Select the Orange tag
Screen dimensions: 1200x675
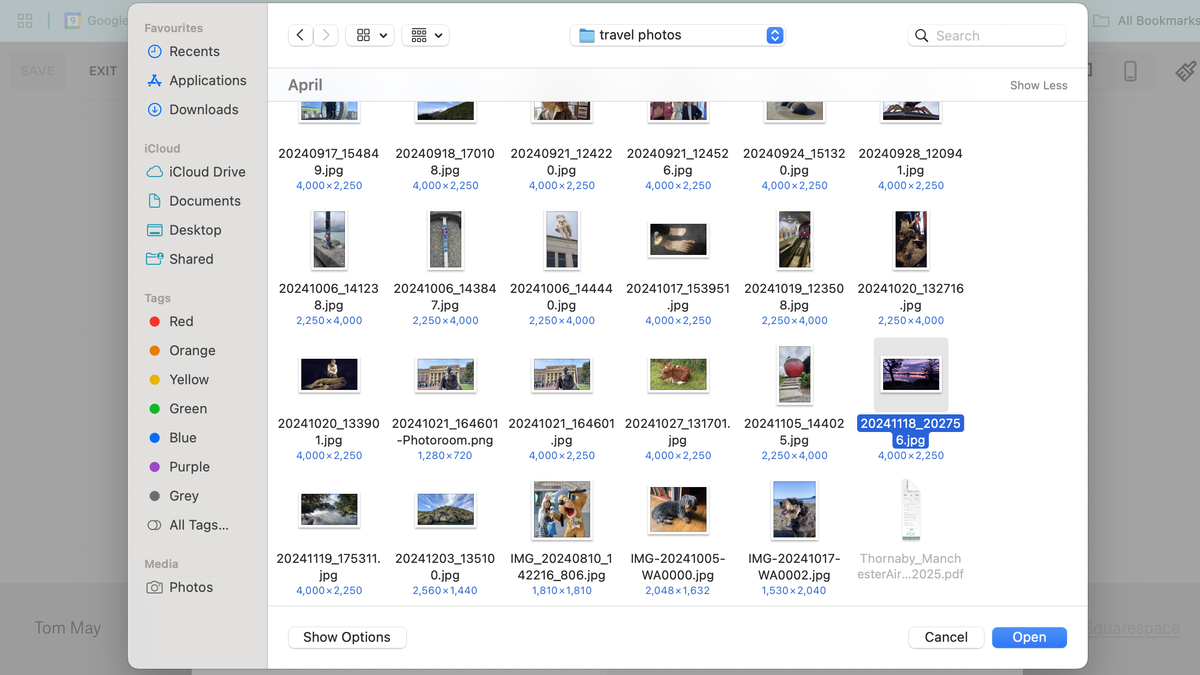181,350
